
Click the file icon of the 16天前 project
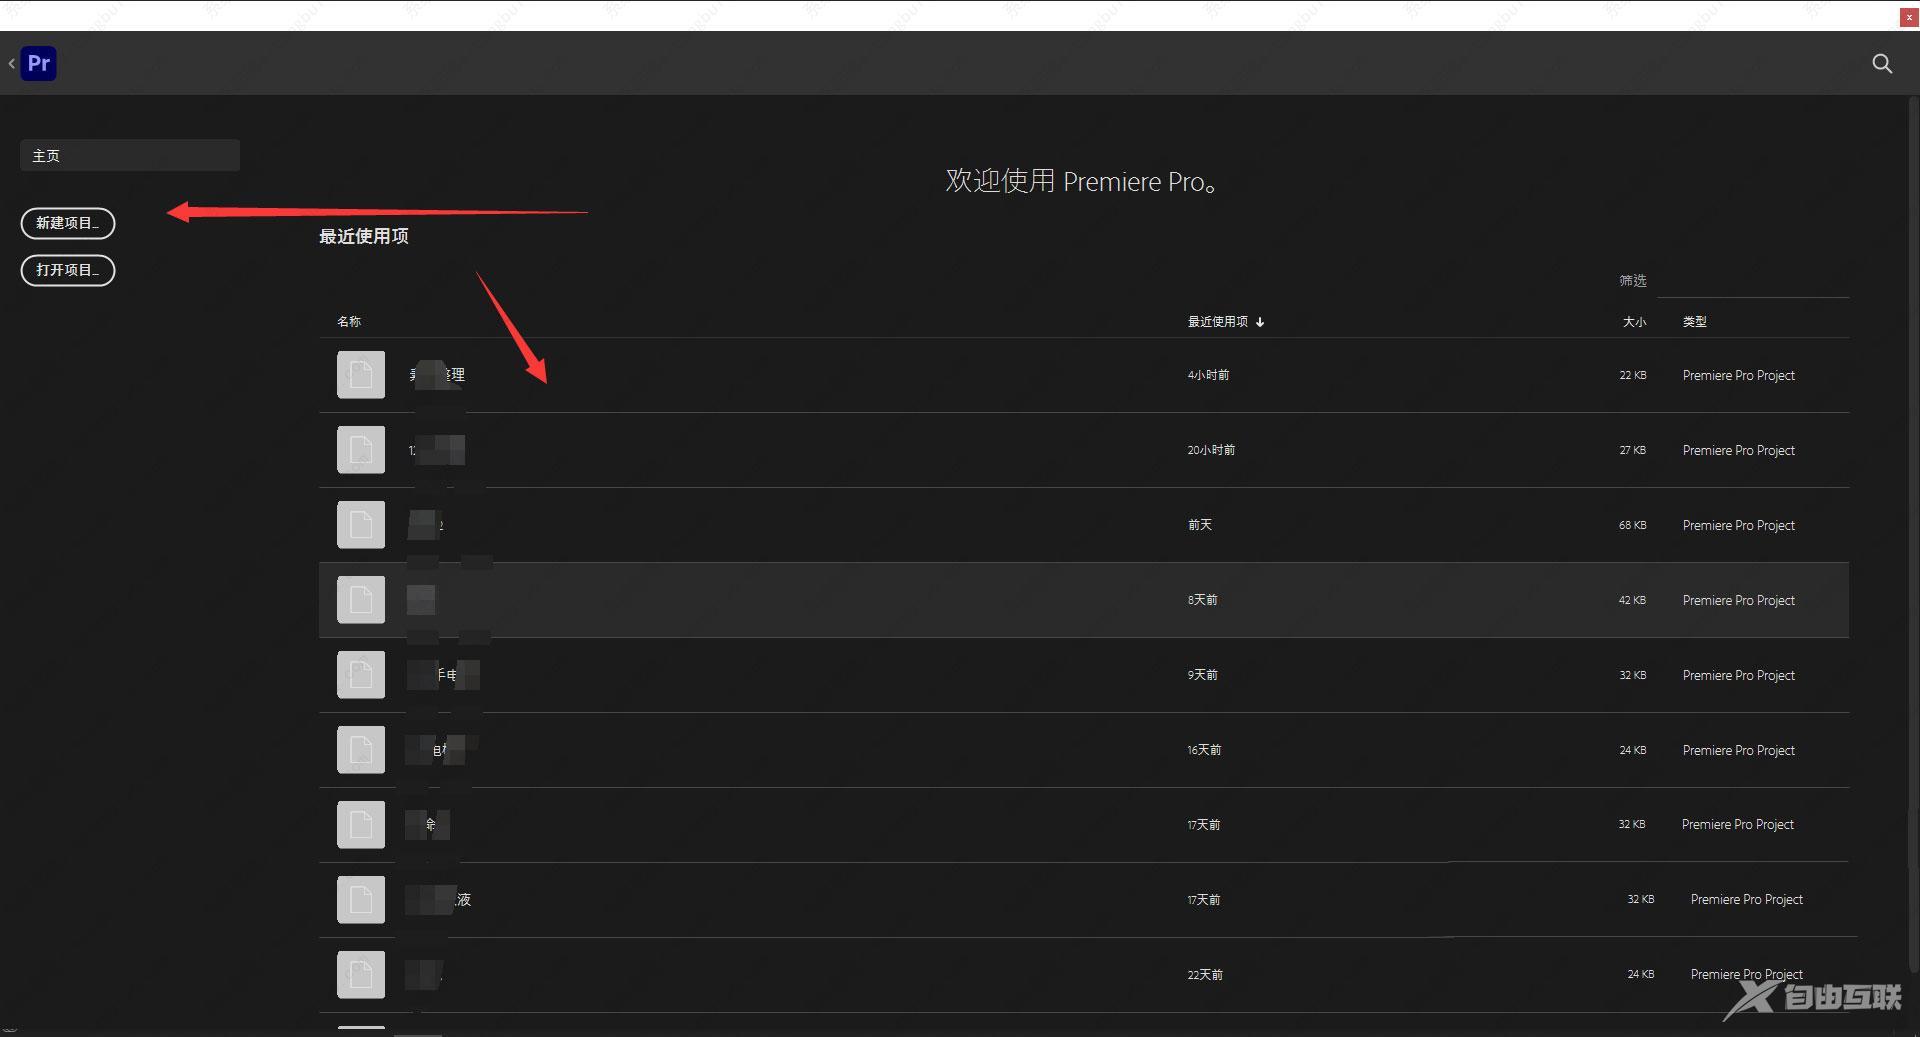(x=361, y=750)
